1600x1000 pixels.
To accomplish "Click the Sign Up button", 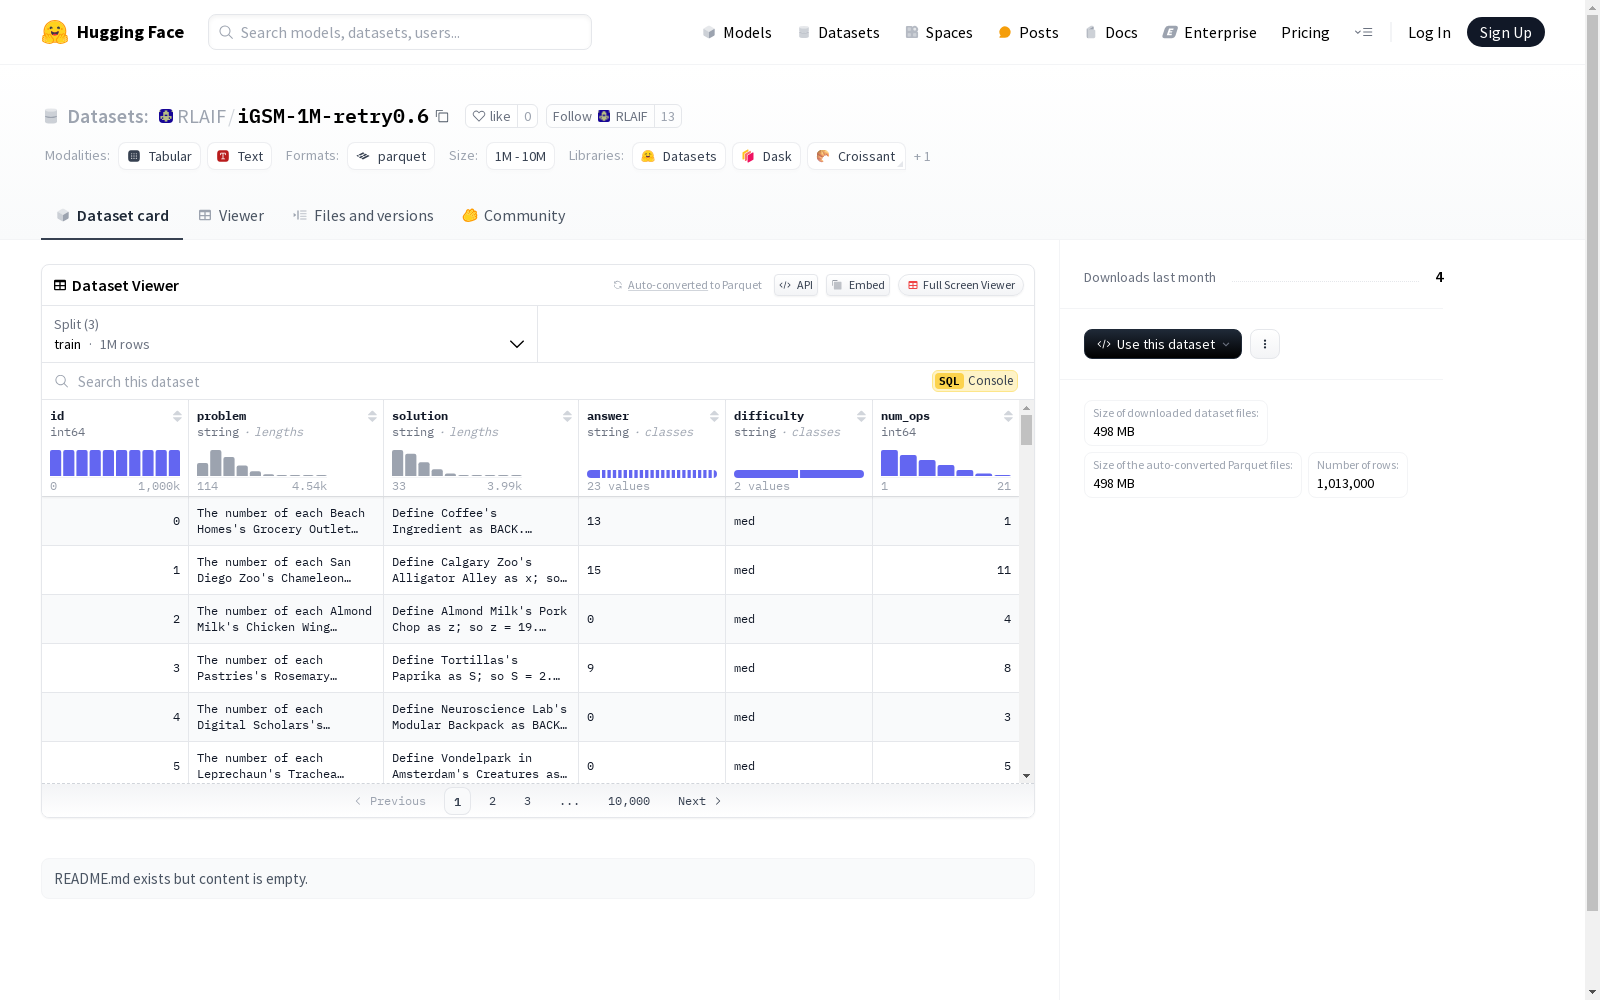I will pos(1505,32).
